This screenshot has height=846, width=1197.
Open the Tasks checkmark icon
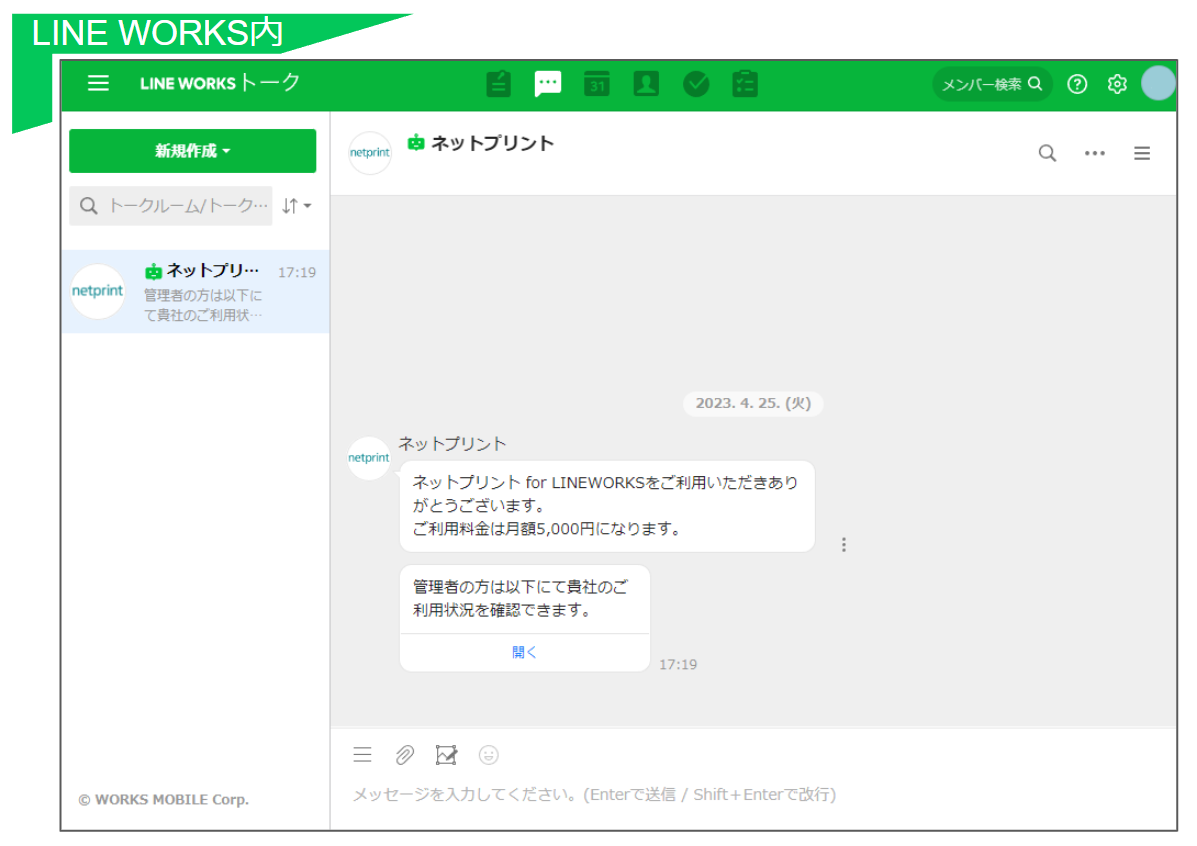(x=695, y=83)
